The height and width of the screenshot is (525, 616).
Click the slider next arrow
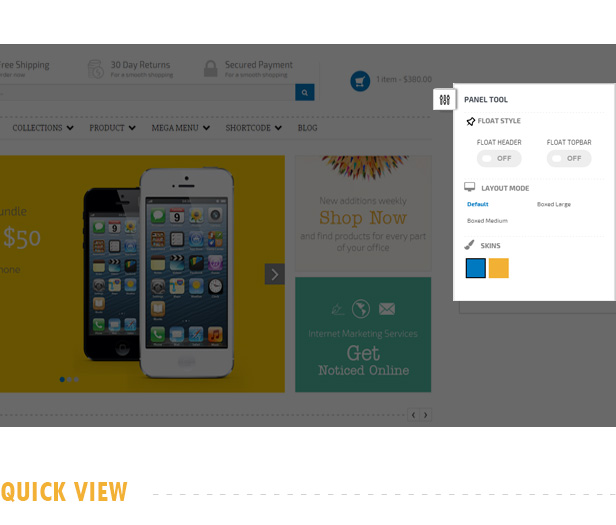click(x=275, y=274)
